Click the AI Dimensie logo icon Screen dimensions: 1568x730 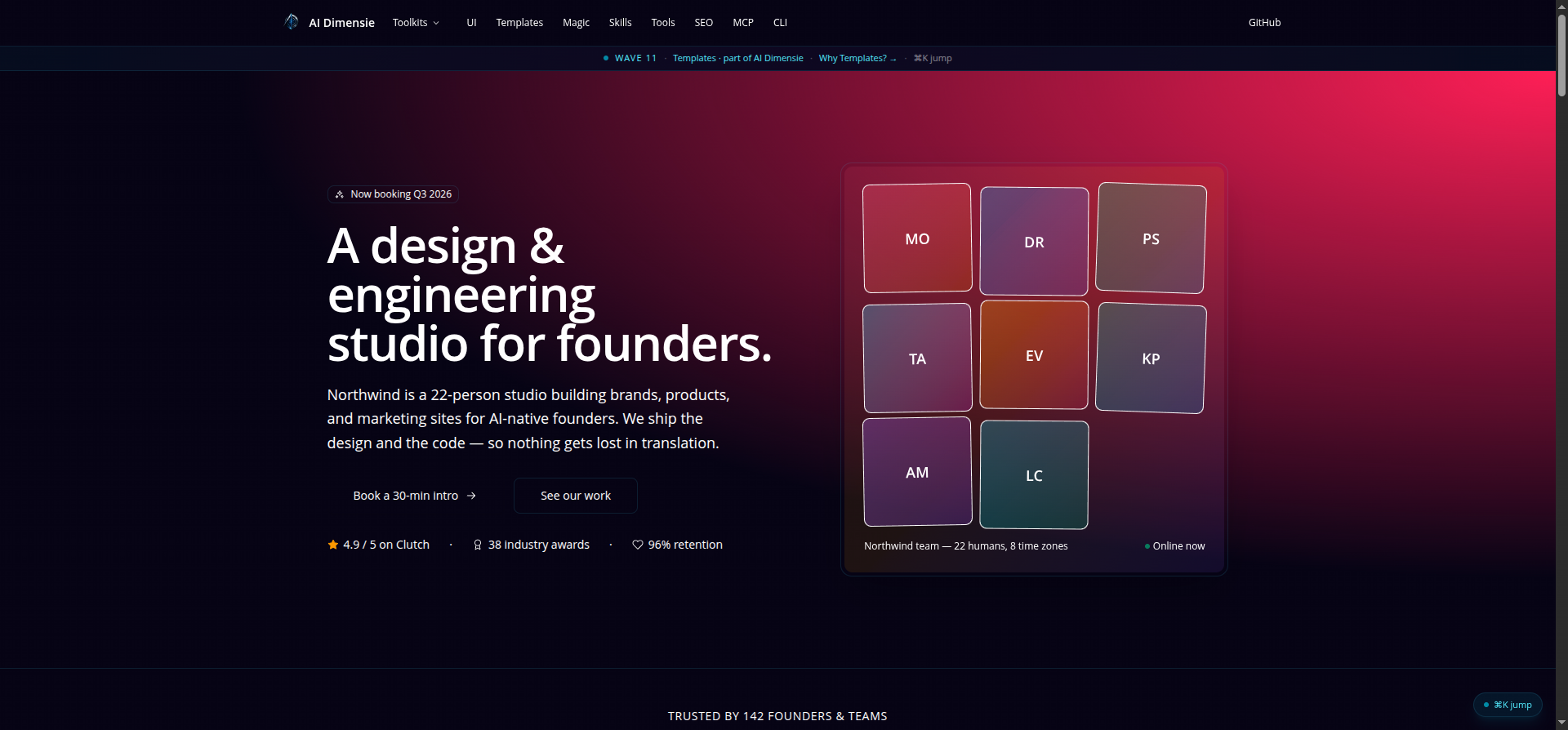click(x=292, y=22)
